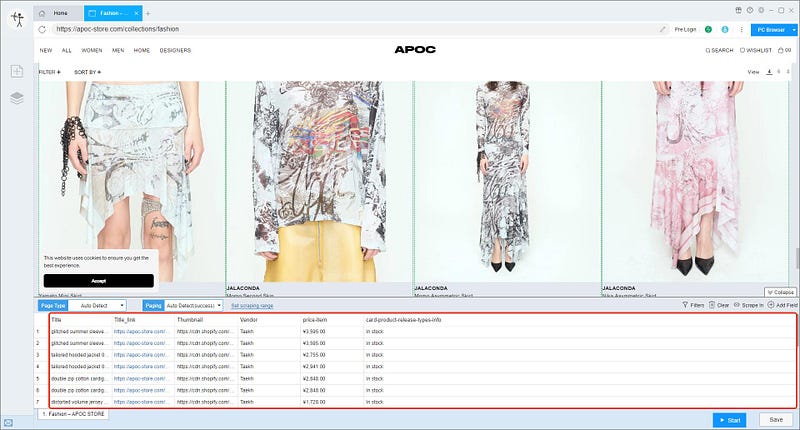Click the gift box icon in the title bar

pos(738,10)
